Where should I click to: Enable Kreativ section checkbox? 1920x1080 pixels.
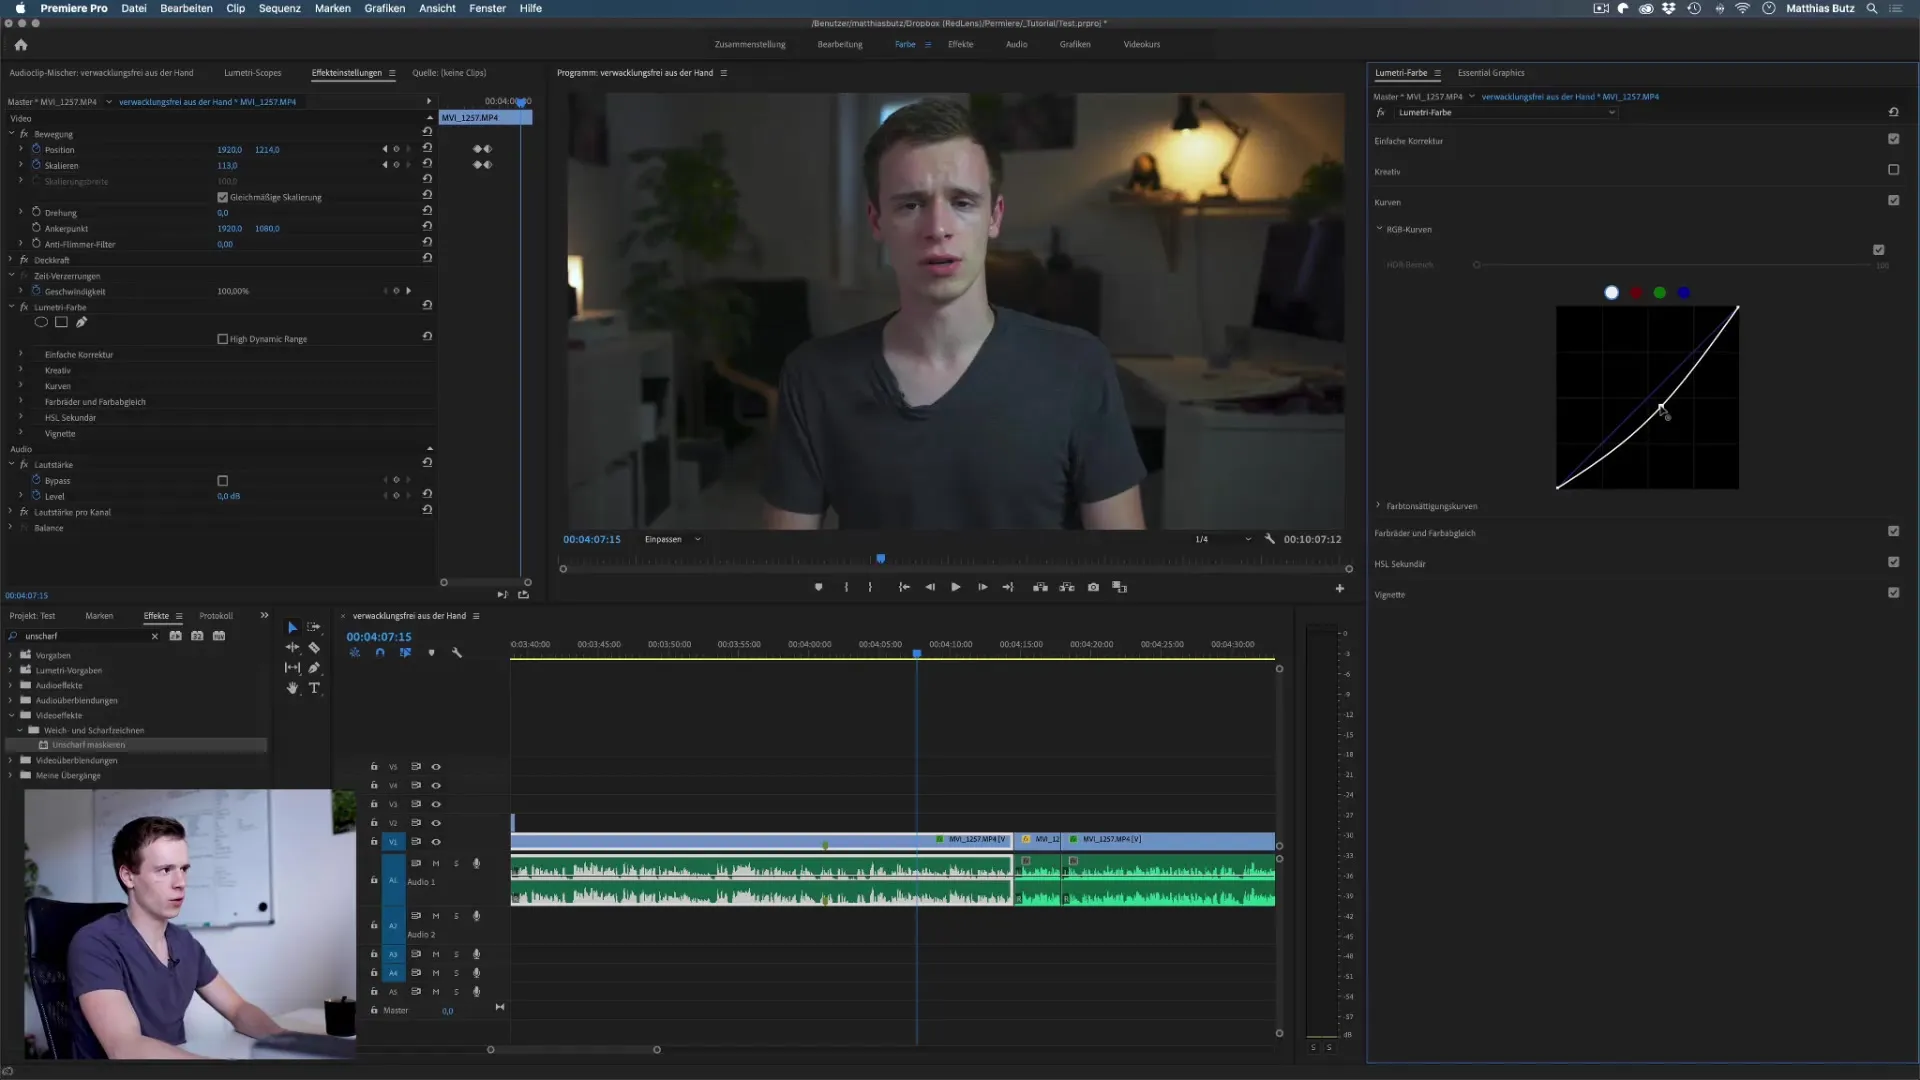[1893, 170]
